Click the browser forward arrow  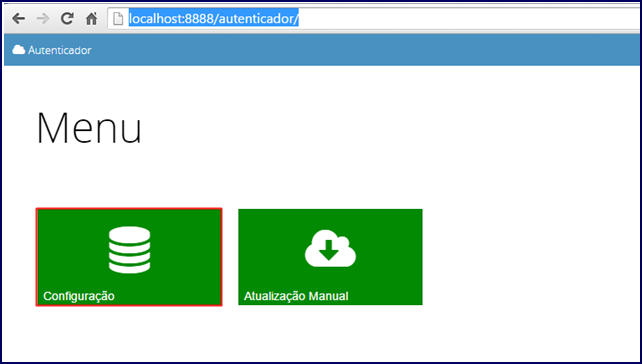[43, 19]
